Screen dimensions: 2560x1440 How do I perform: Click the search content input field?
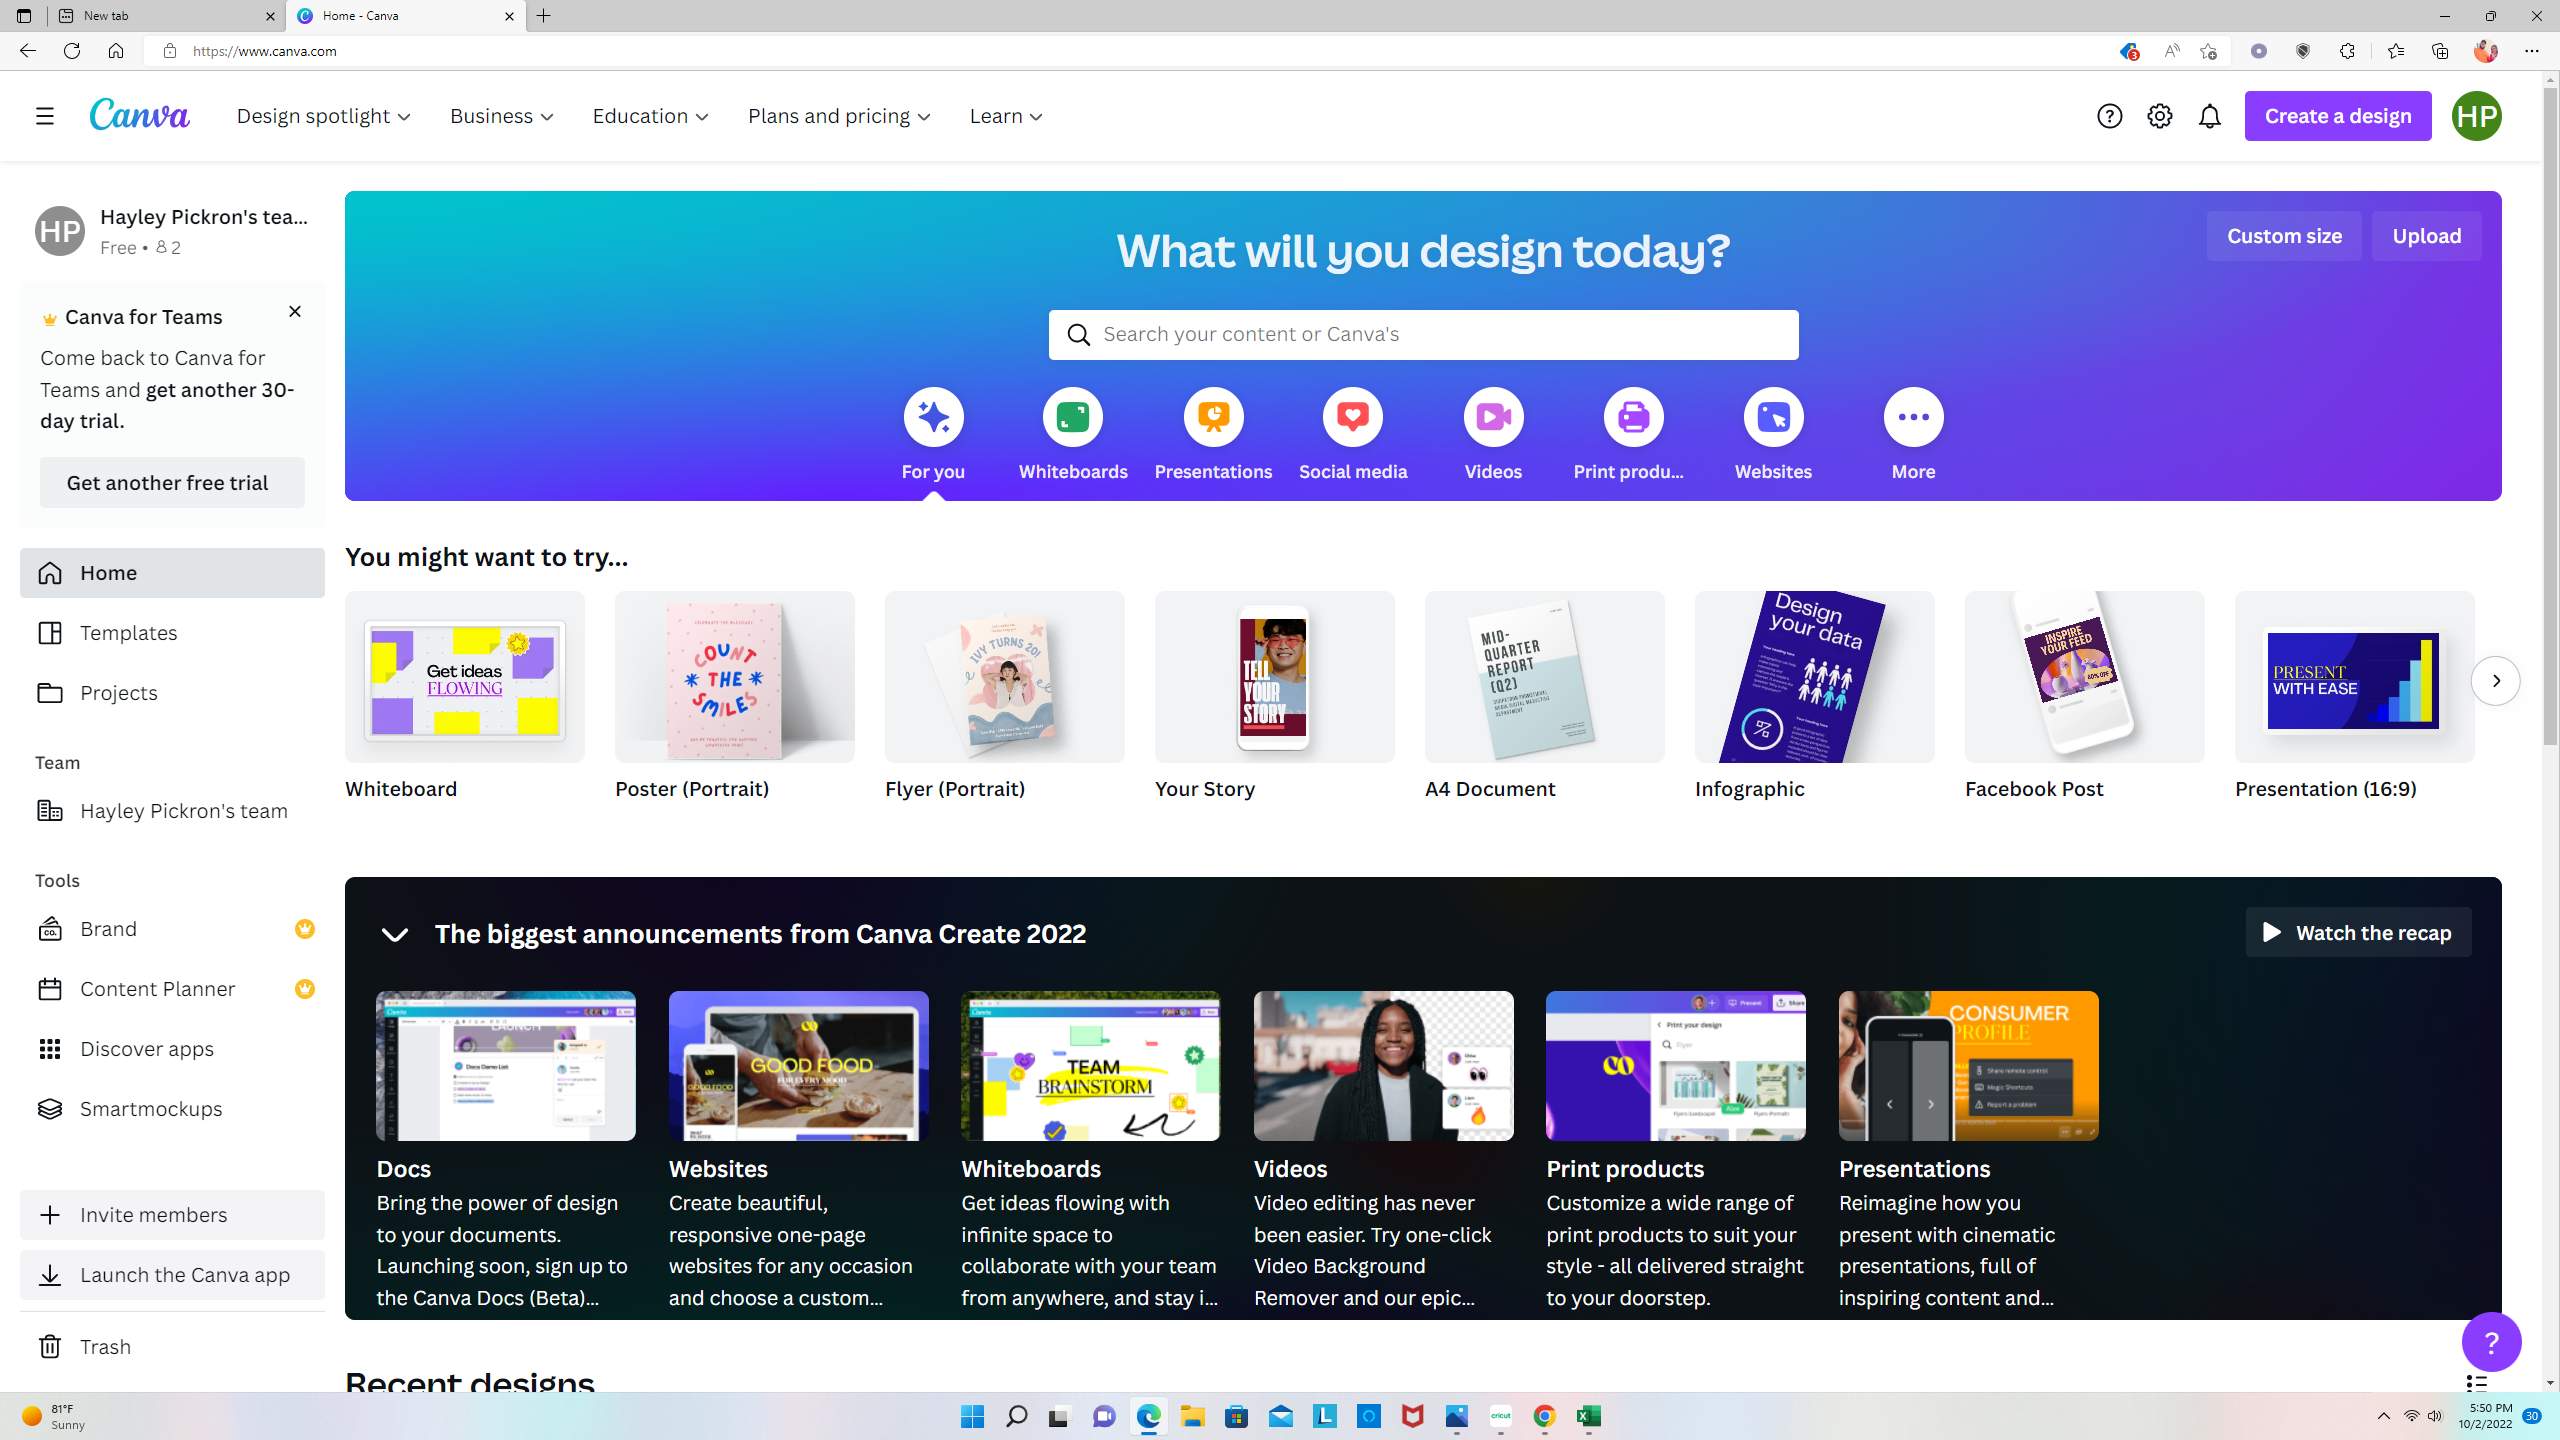pyautogui.click(x=1422, y=334)
